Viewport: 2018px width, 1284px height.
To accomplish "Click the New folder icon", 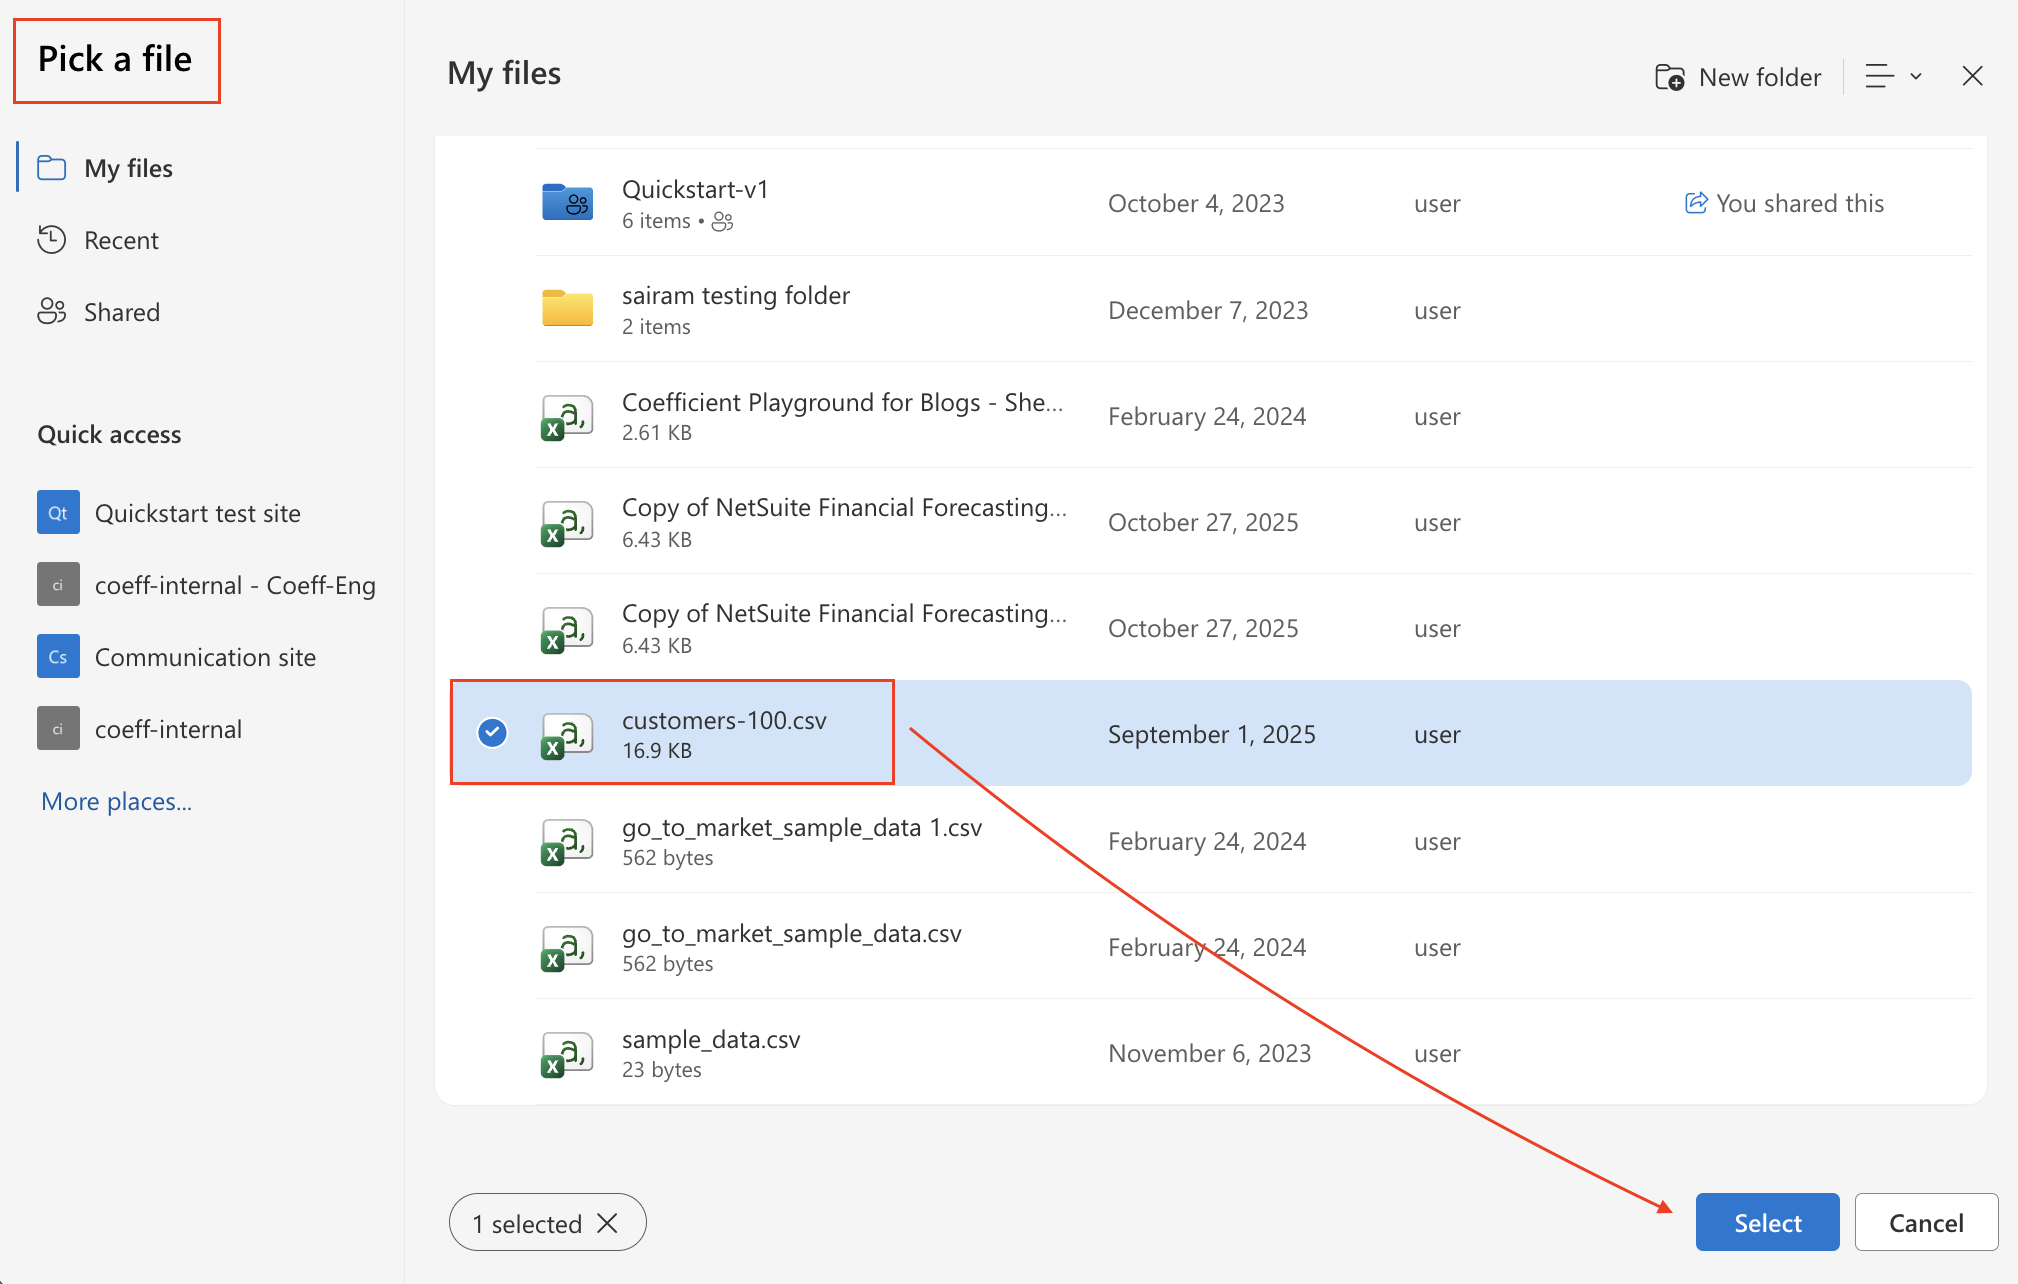I will pyautogui.click(x=1669, y=77).
